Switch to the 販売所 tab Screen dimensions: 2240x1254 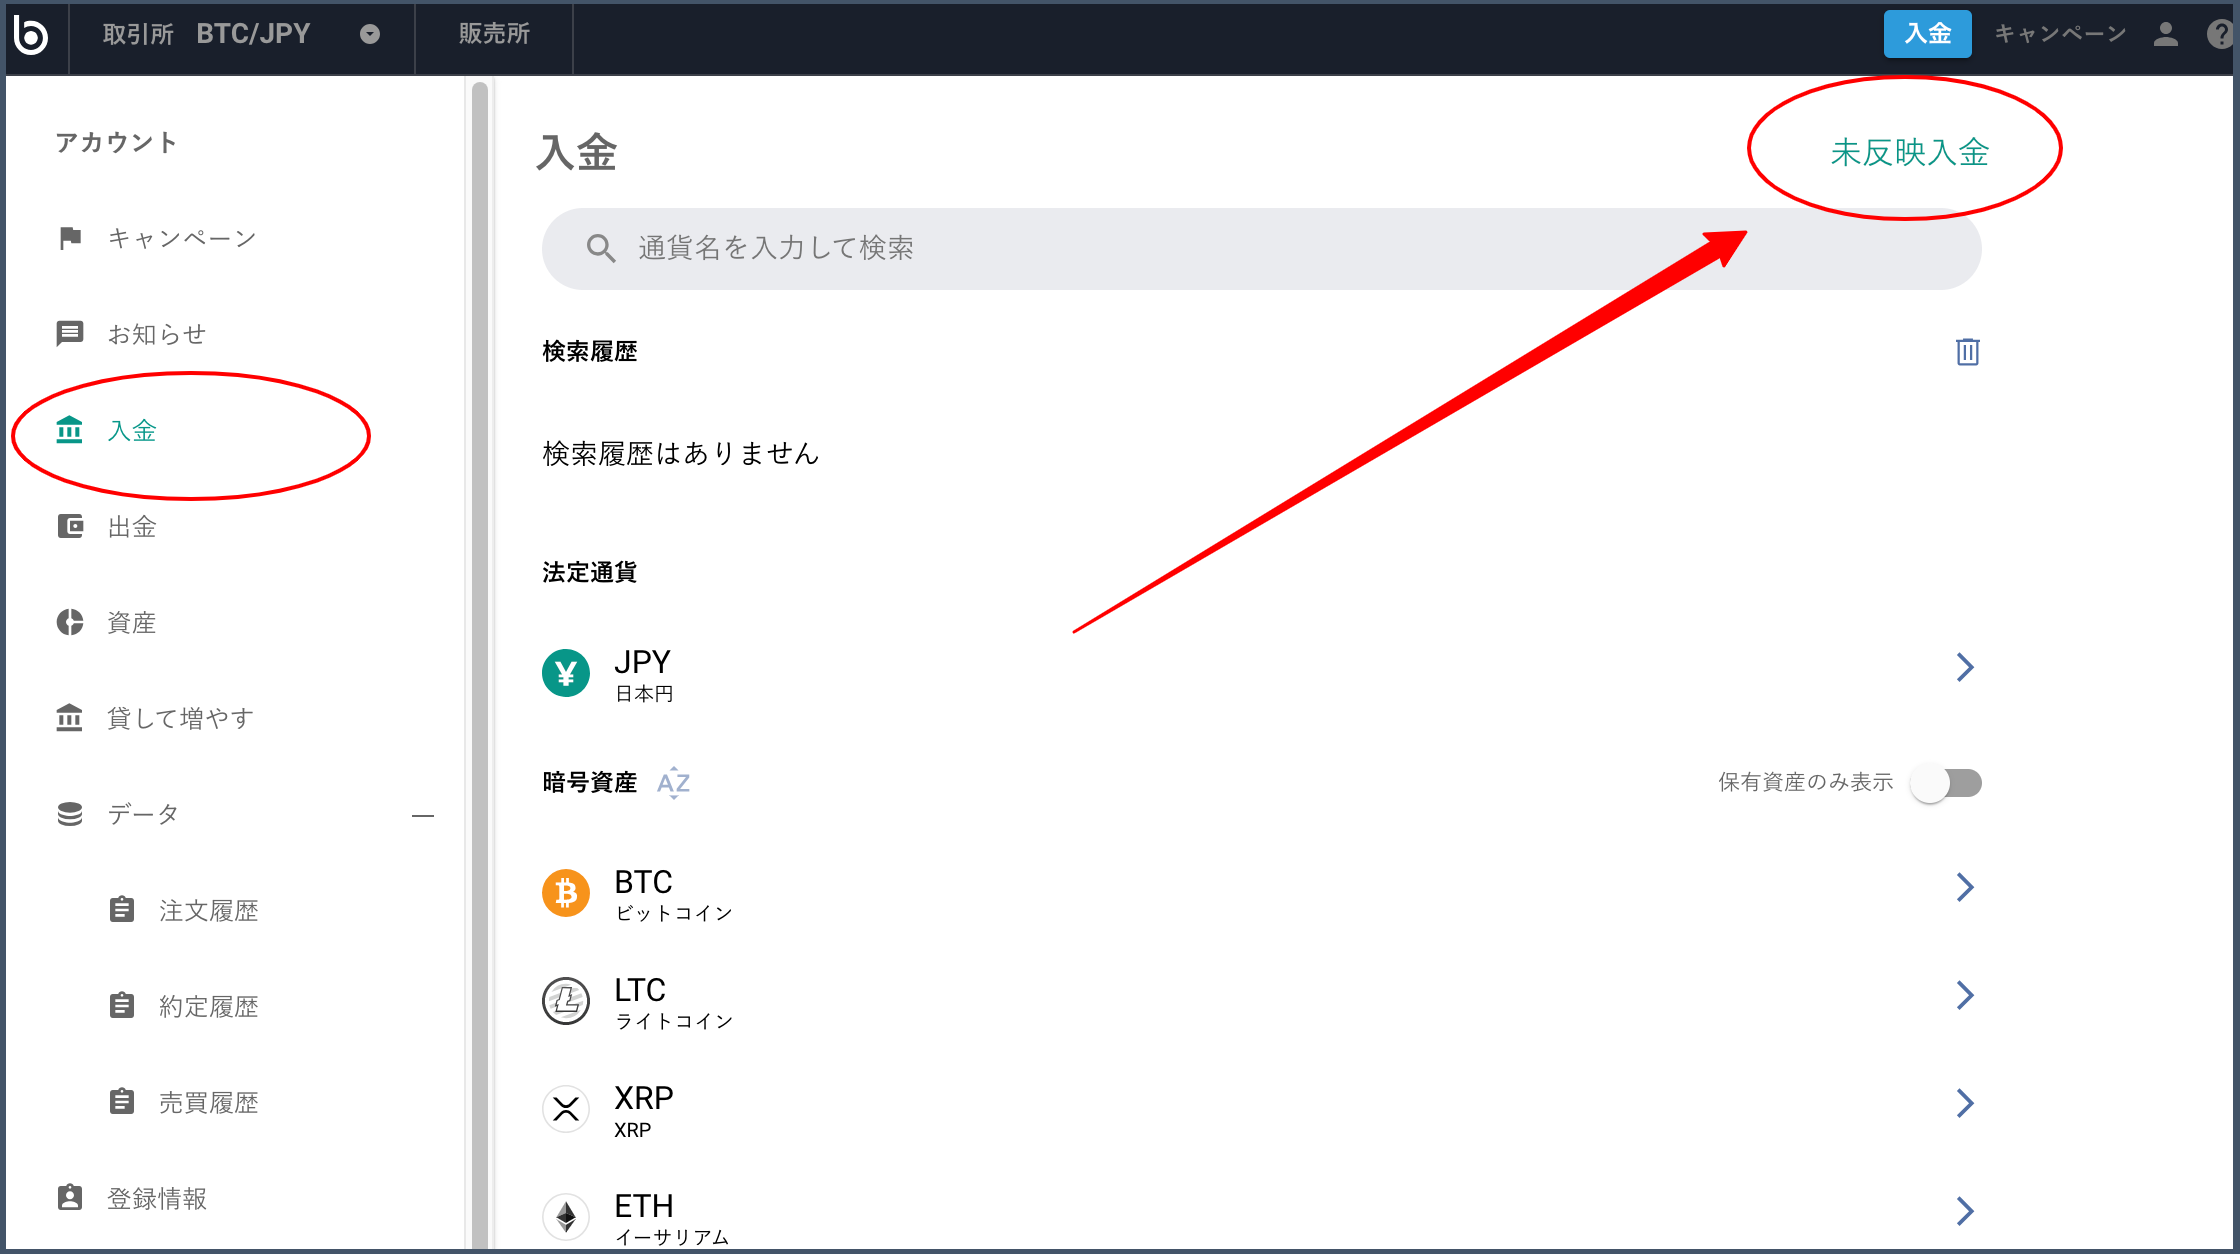point(494,35)
